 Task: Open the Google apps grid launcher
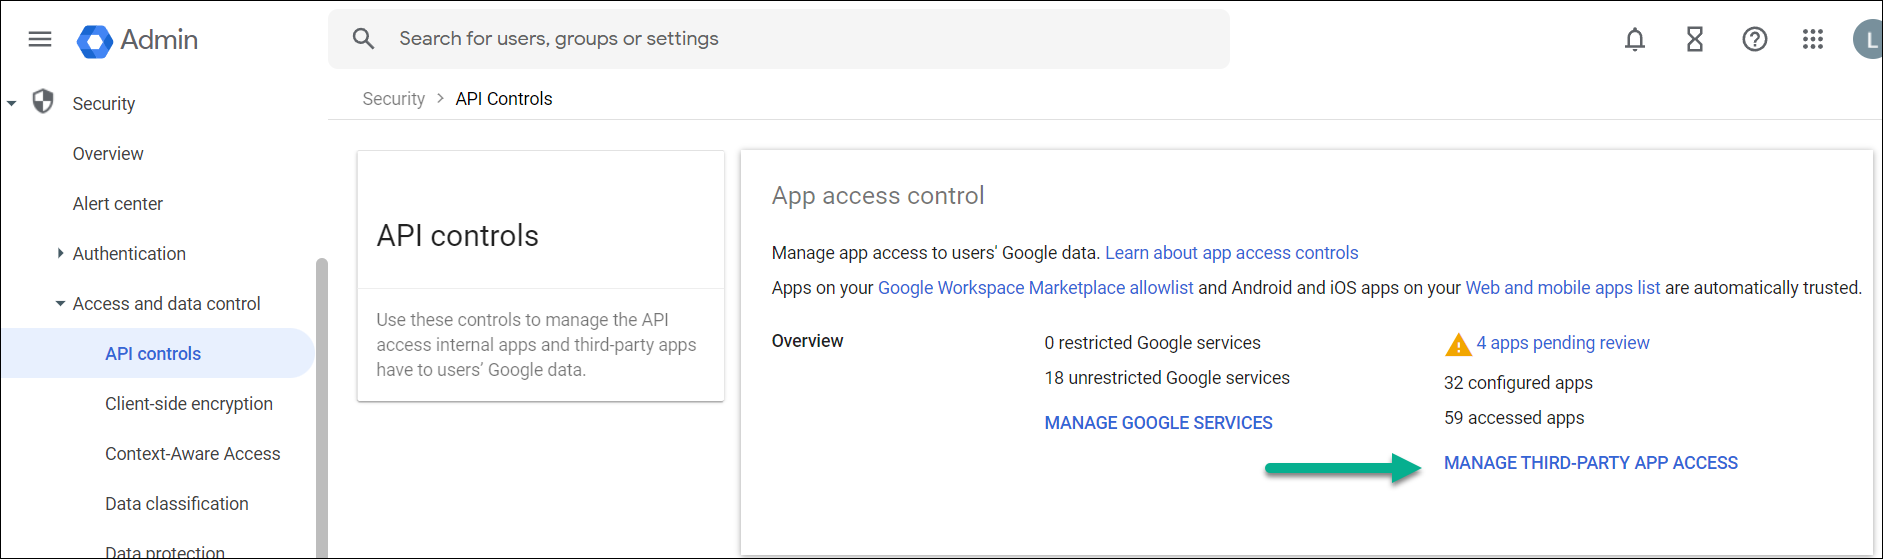pos(1813,39)
